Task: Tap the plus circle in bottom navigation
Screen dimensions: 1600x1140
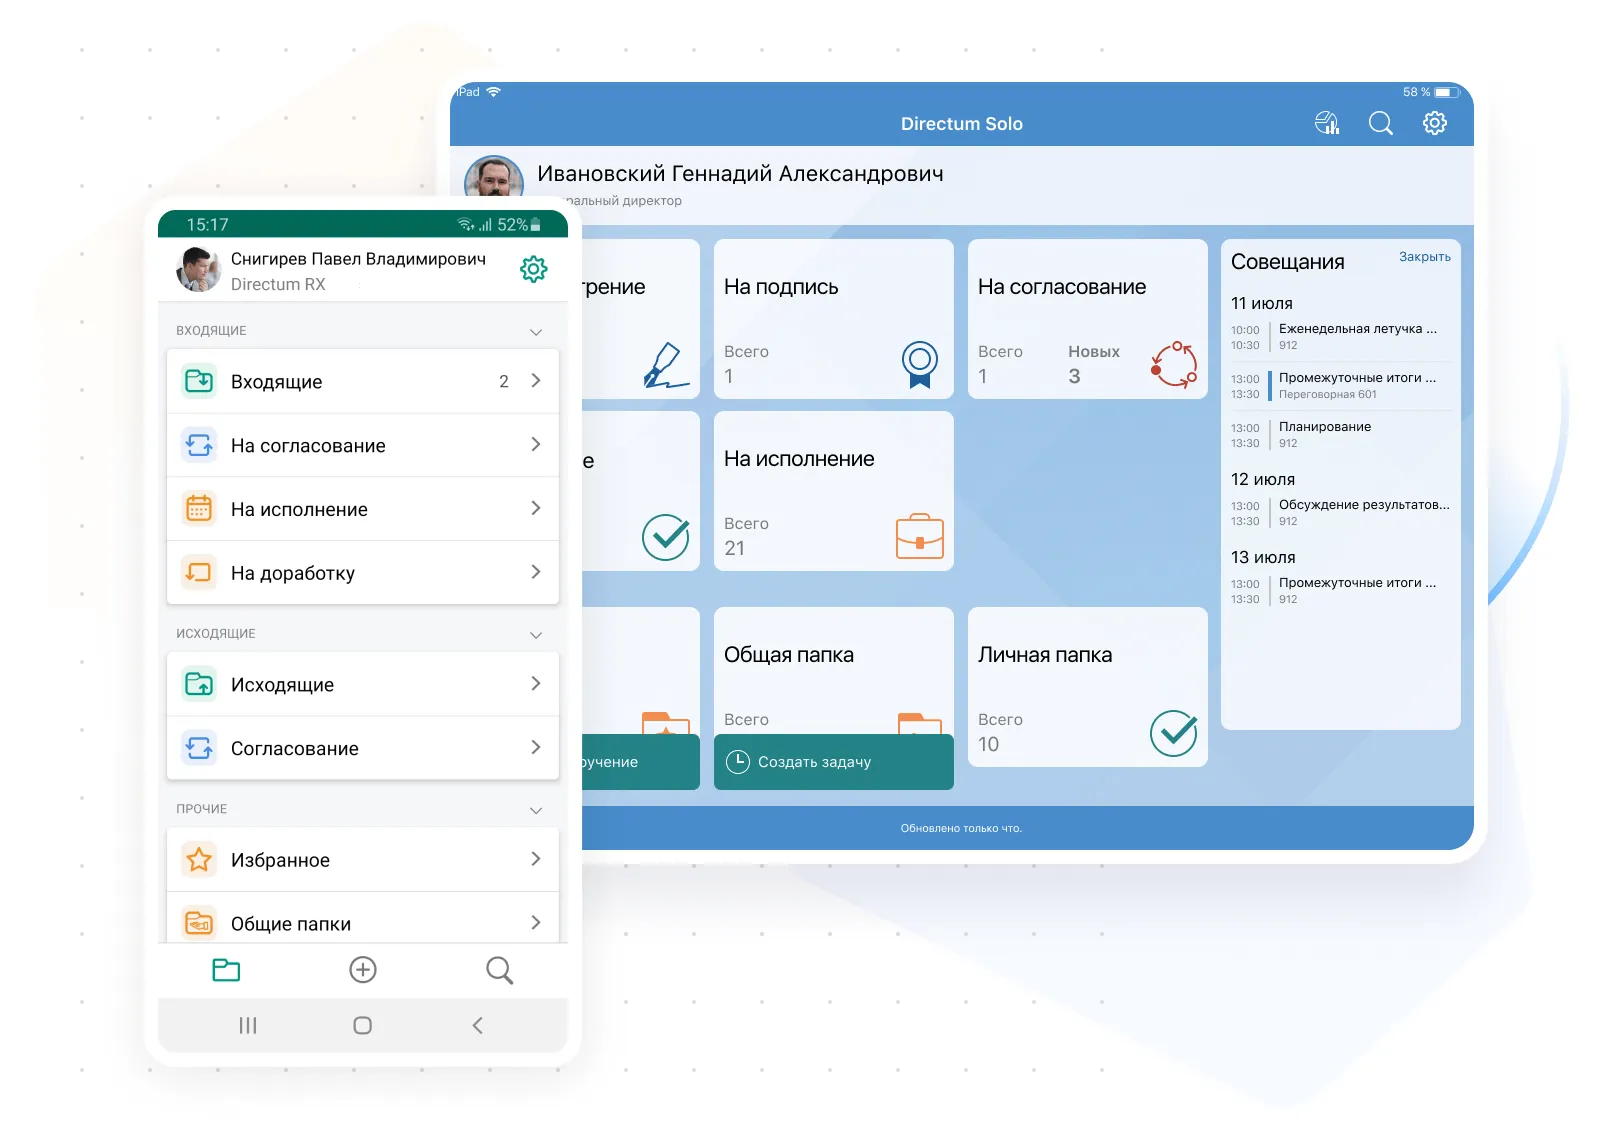Action: [363, 970]
